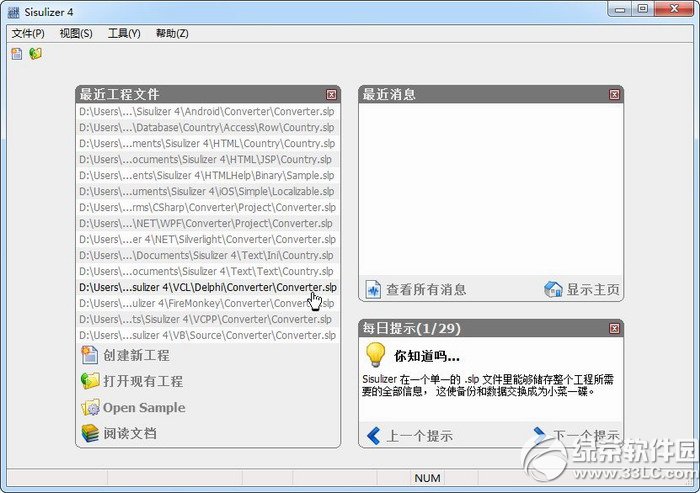Image resolution: width=700 pixels, height=493 pixels.
Task: Open recent file CSharp\Converter\Project\Converter.slp
Action: point(208,208)
